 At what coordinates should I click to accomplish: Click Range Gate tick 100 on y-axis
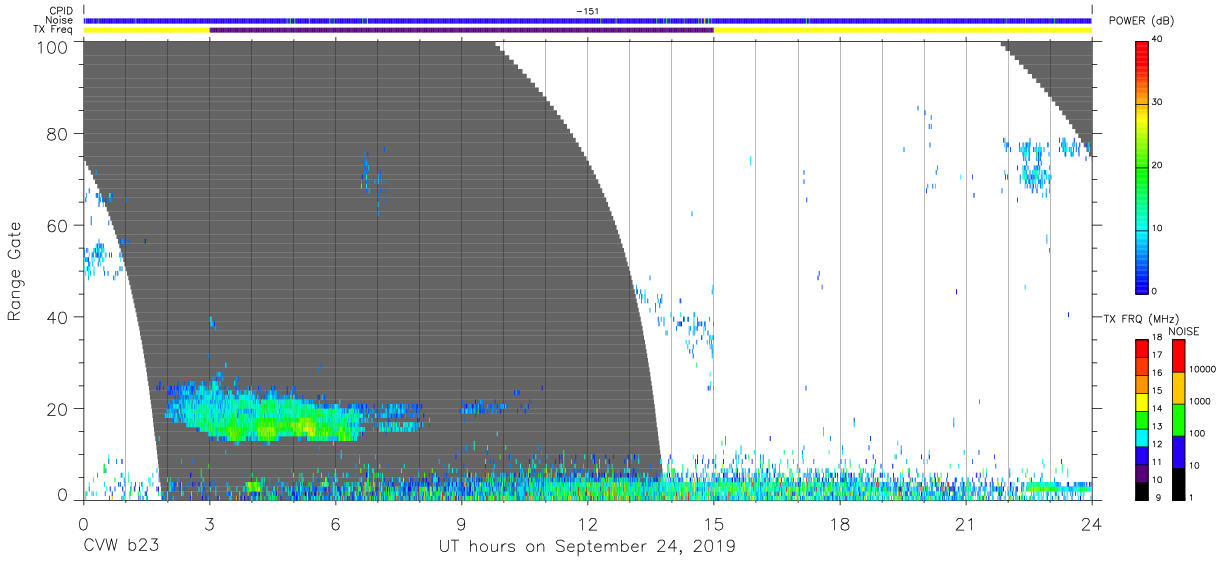click(x=53, y=46)
